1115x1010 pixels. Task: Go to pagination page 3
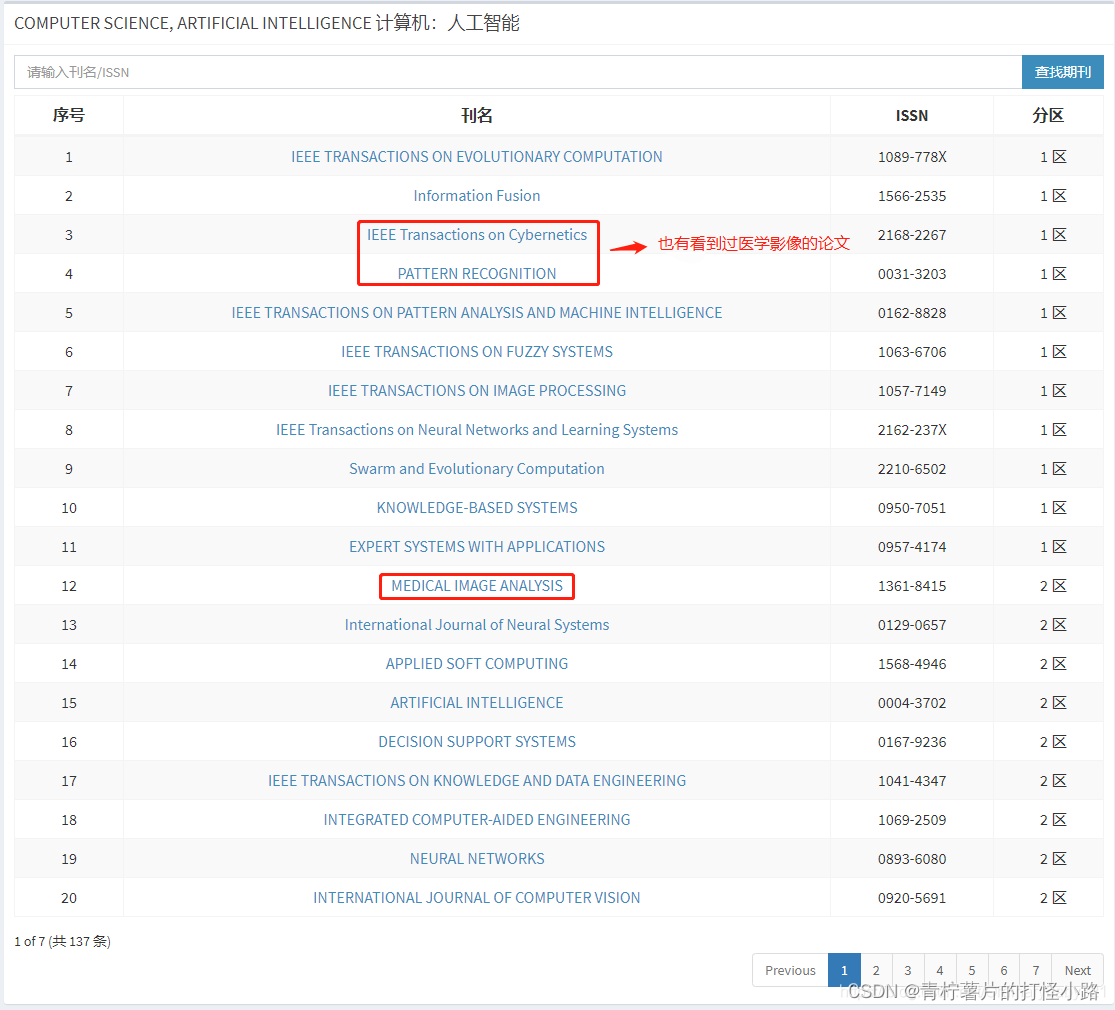pyautogui.click(x=908, y=970)
